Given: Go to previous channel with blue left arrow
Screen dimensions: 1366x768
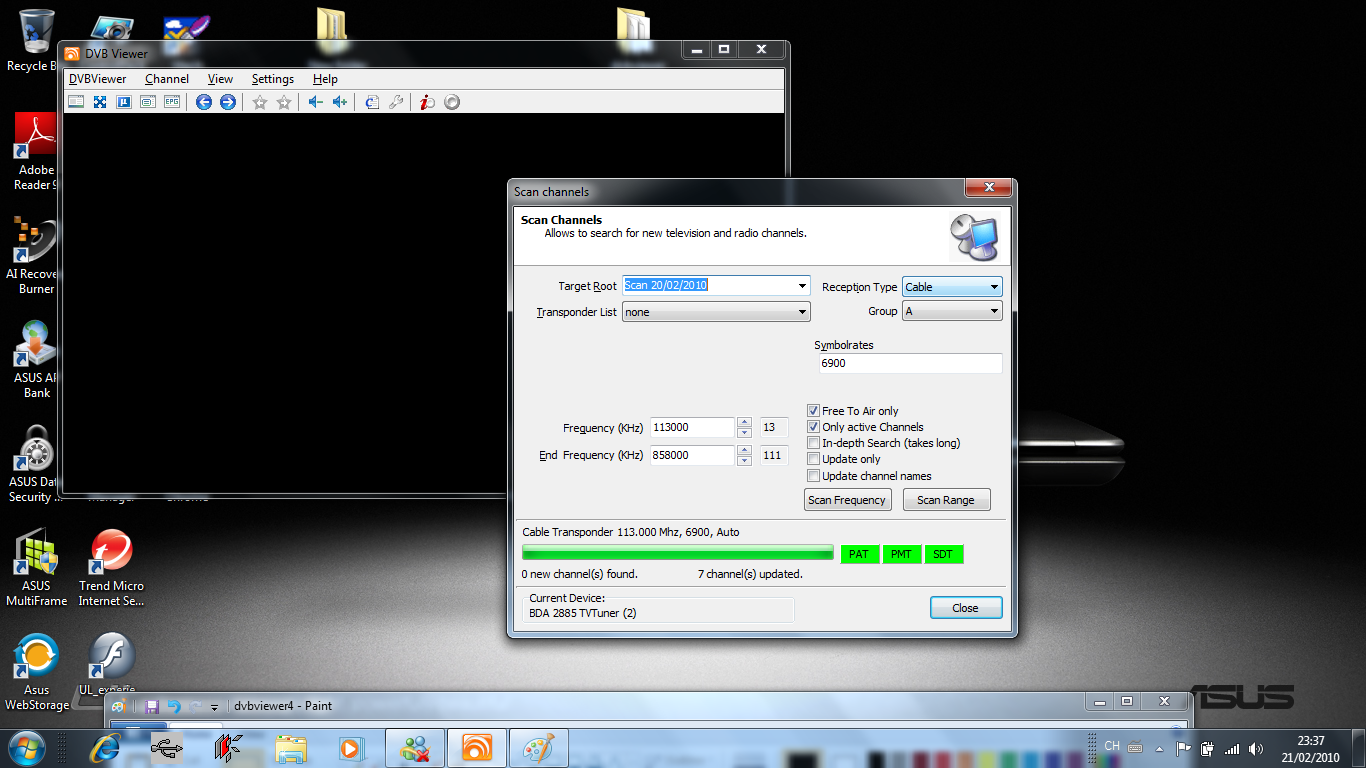Looking at the screenshot, I should pos(204,102).
